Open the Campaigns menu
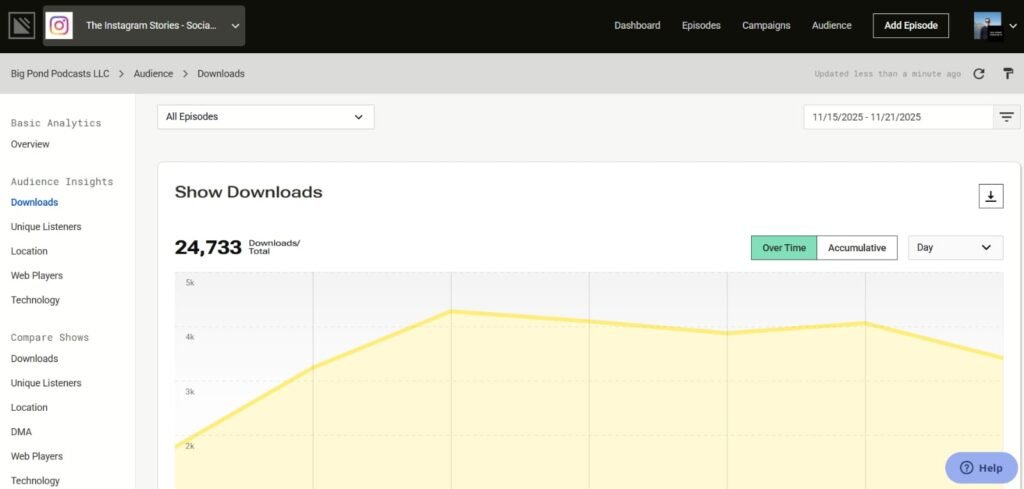The width and height of the screenshot is (1024, 489). click(766, 25)
